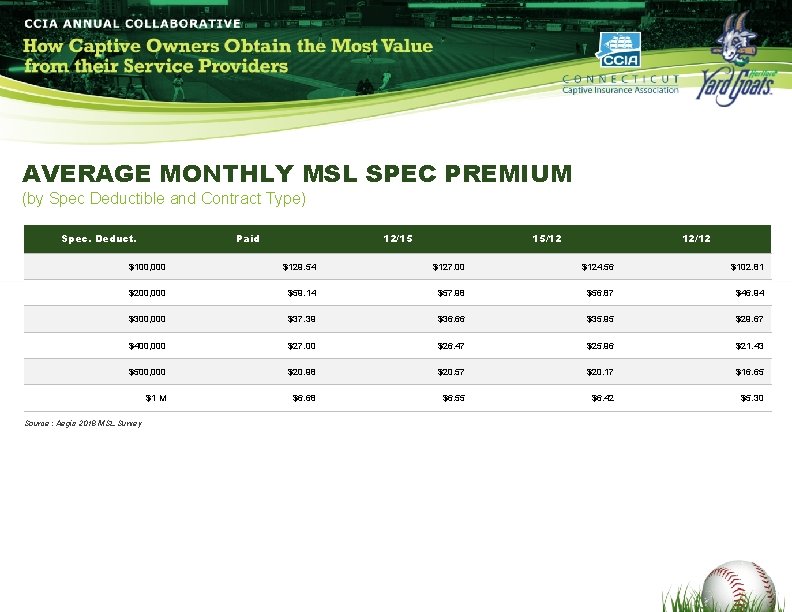Click the Paid premium in the $500,000 row

pos(302,372)
